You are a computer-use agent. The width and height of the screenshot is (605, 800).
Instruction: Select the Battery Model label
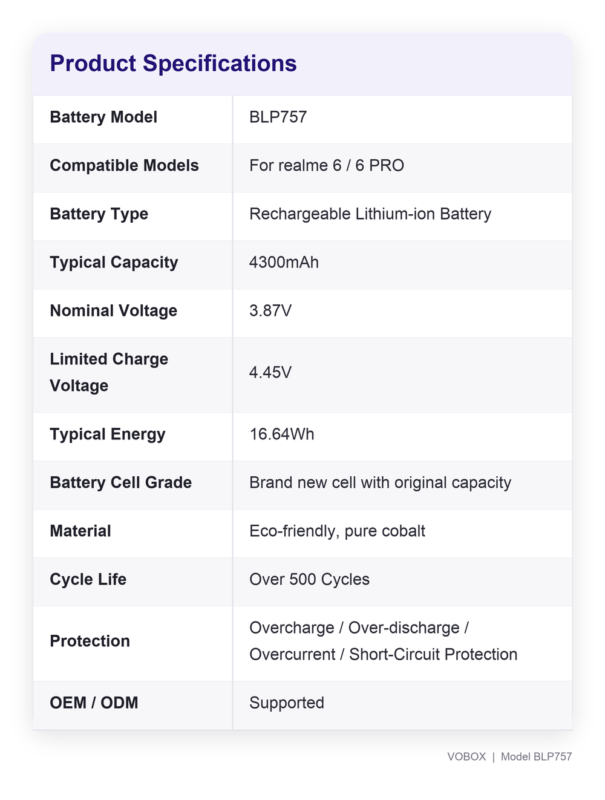pos(104,117)
